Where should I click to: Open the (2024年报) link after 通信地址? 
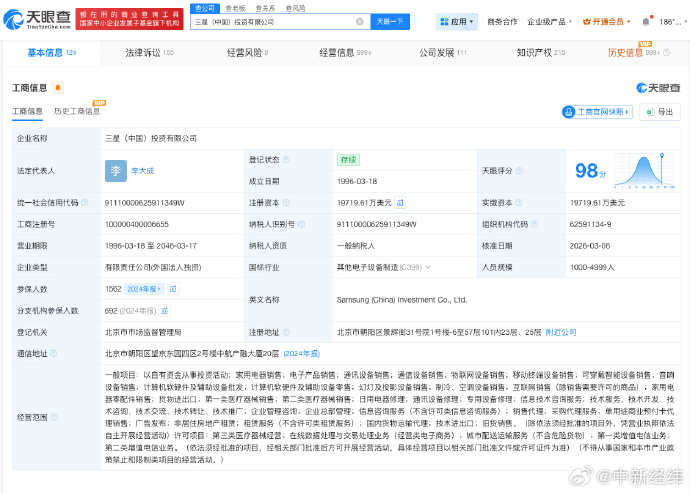pos(301,353)
